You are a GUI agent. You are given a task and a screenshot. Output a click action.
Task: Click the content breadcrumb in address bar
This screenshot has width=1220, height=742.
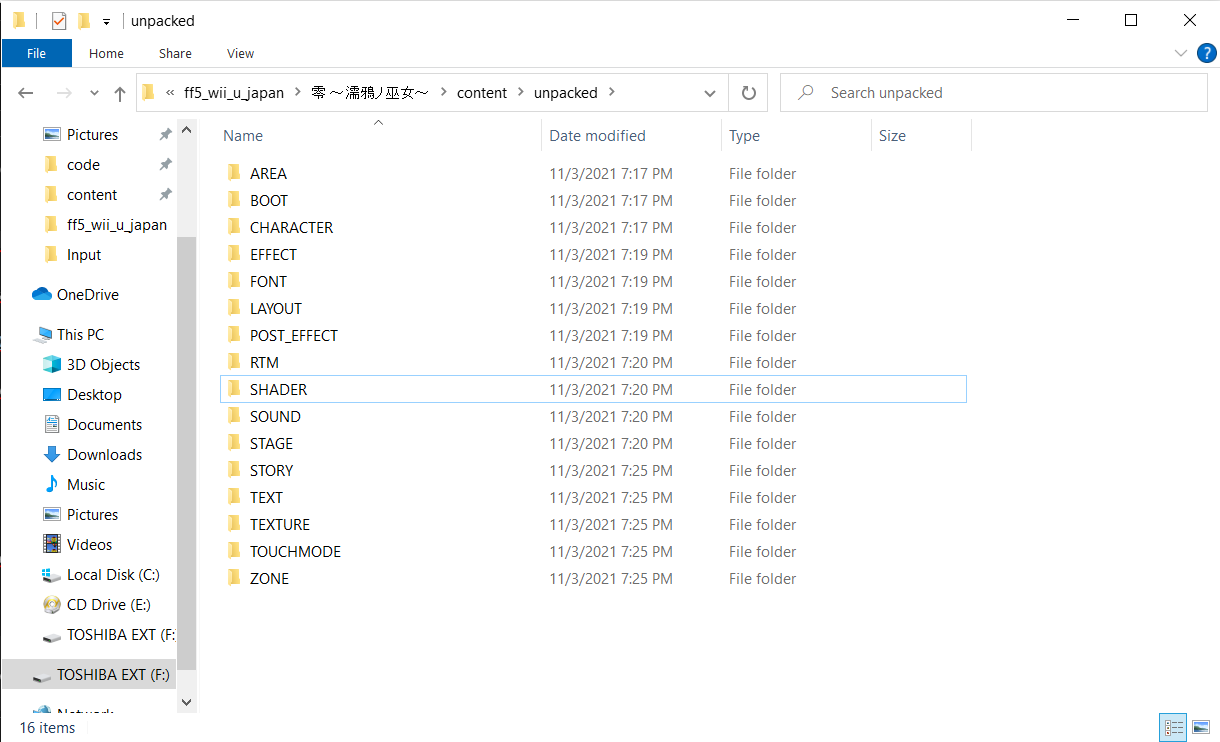pos(482,92)
